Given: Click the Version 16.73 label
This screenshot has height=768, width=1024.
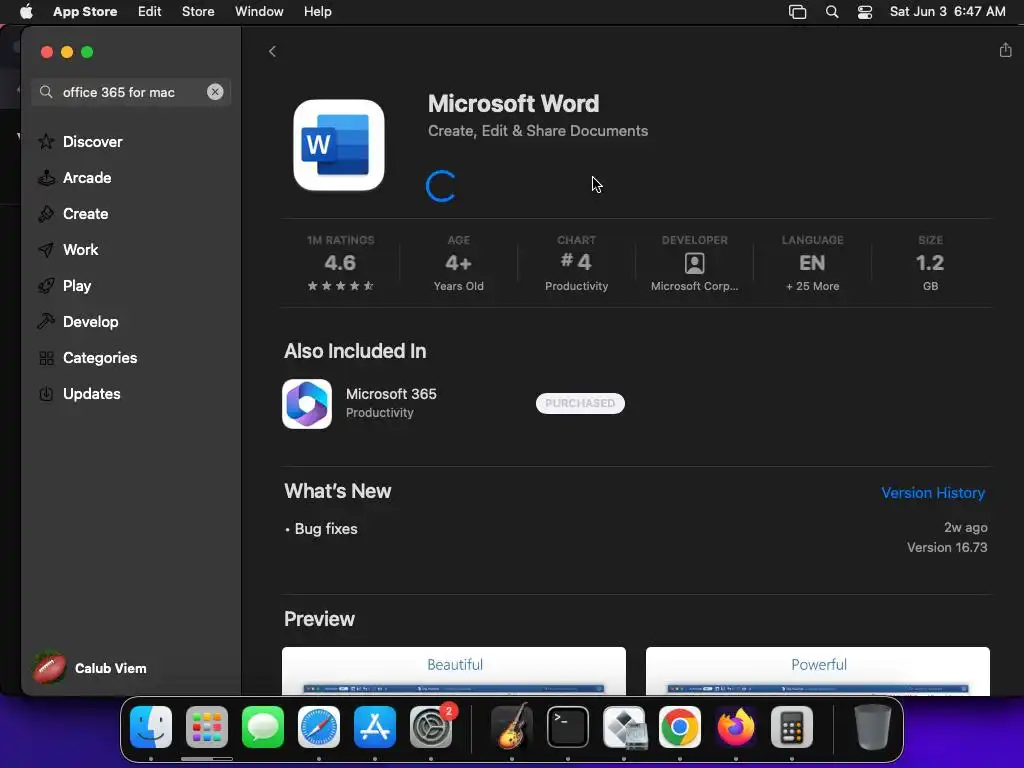Looking at the screenshot, I should 947,547.
